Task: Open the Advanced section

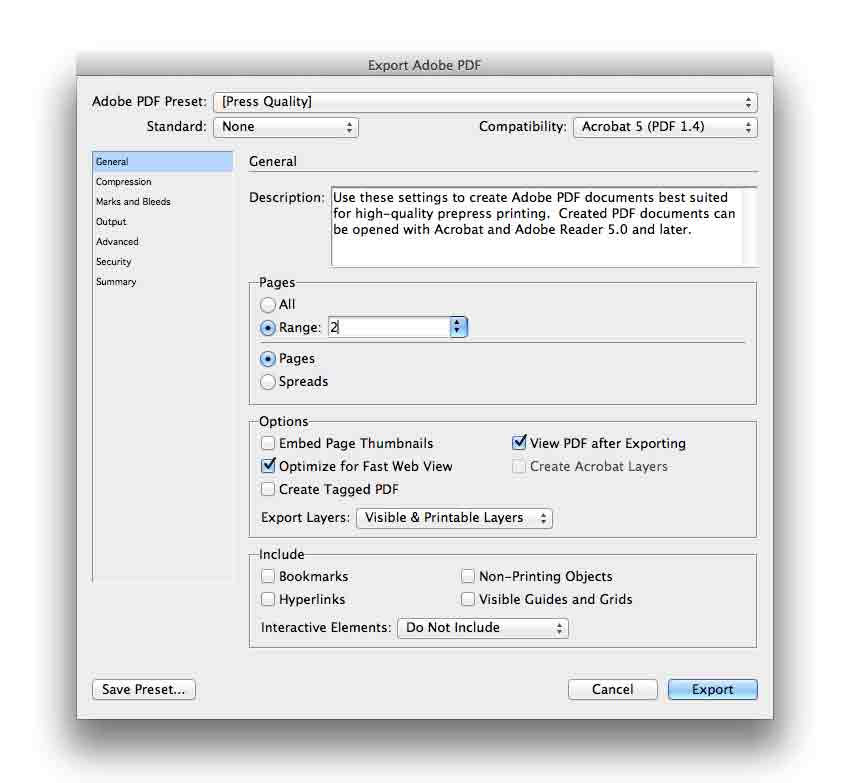Action: coord(163,242)
